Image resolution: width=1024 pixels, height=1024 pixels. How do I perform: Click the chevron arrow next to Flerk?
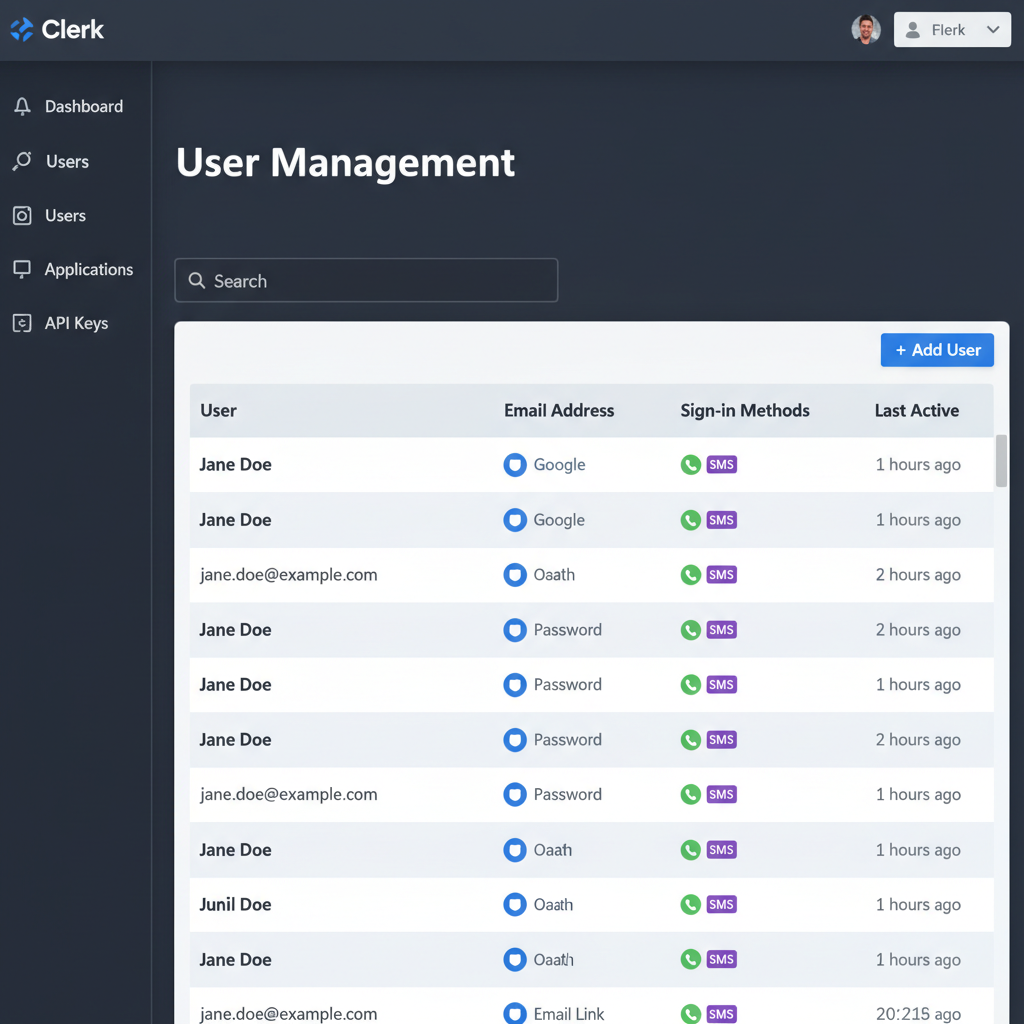pyautogui.click(x=993, y=29)
